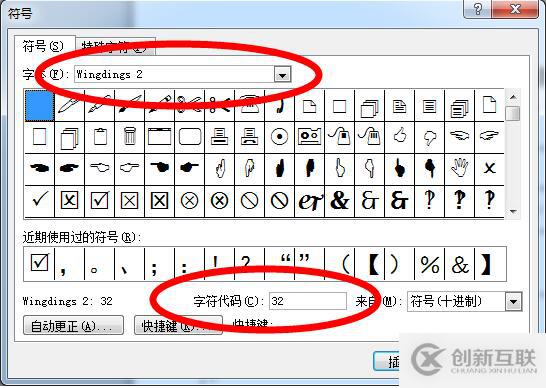Close the 符号 dialog
The width and height of the screenshot is (546, 388).
tap(515, 9)
